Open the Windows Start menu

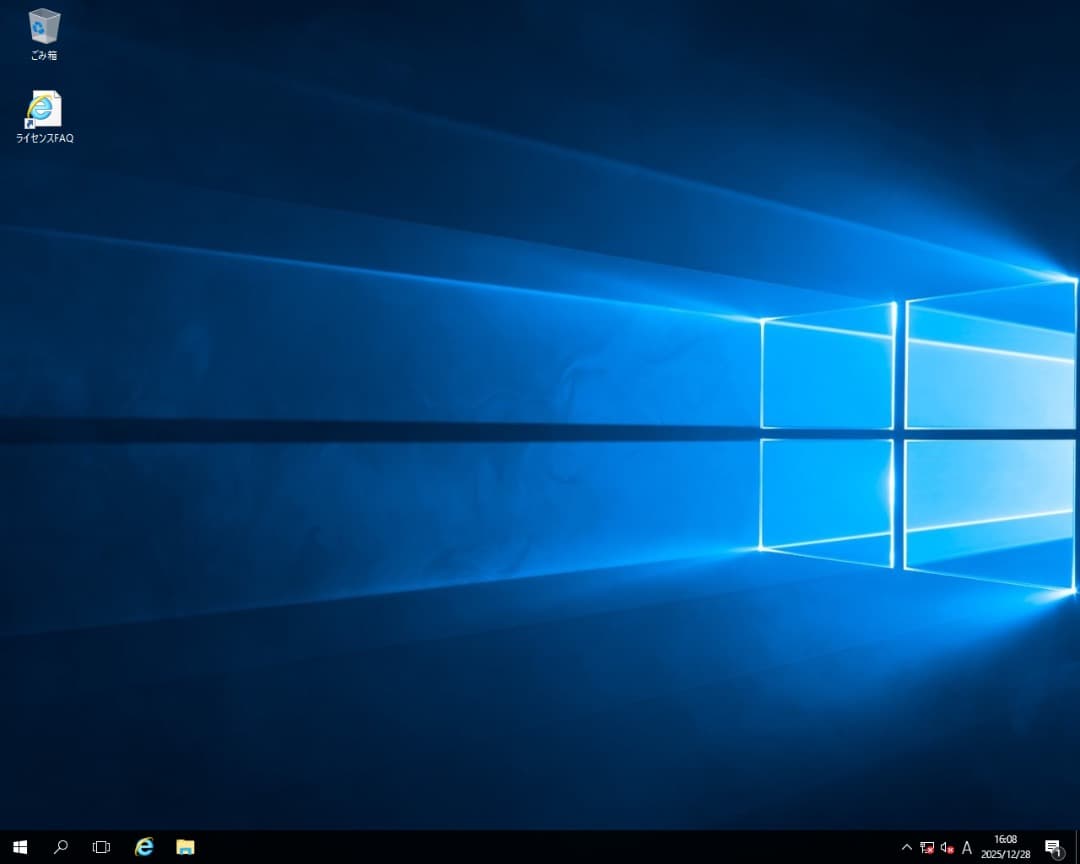(x=20, y=847)
